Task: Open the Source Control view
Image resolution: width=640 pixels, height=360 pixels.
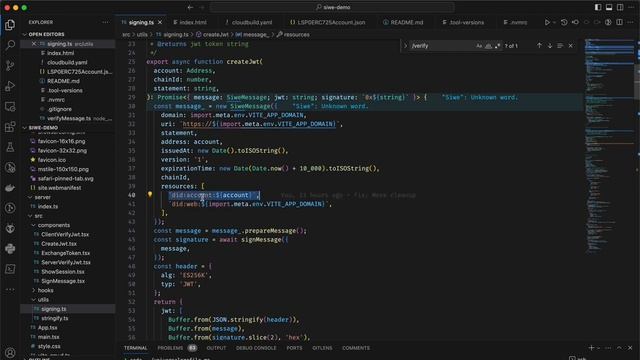Action: [10, 65]
